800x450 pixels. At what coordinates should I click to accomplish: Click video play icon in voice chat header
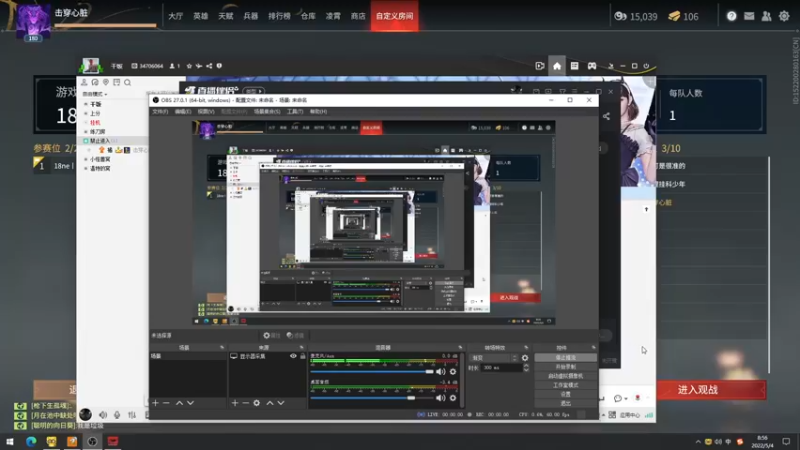point(540,66)
